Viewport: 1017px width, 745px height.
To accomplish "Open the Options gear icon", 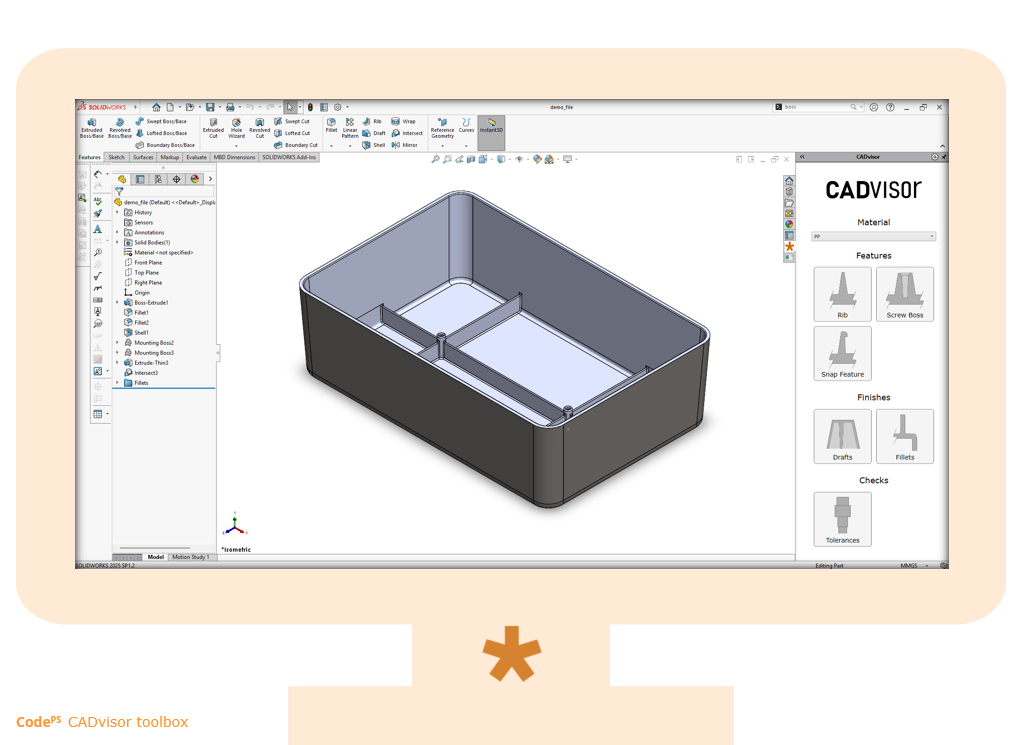I will (x=337, y=107).
